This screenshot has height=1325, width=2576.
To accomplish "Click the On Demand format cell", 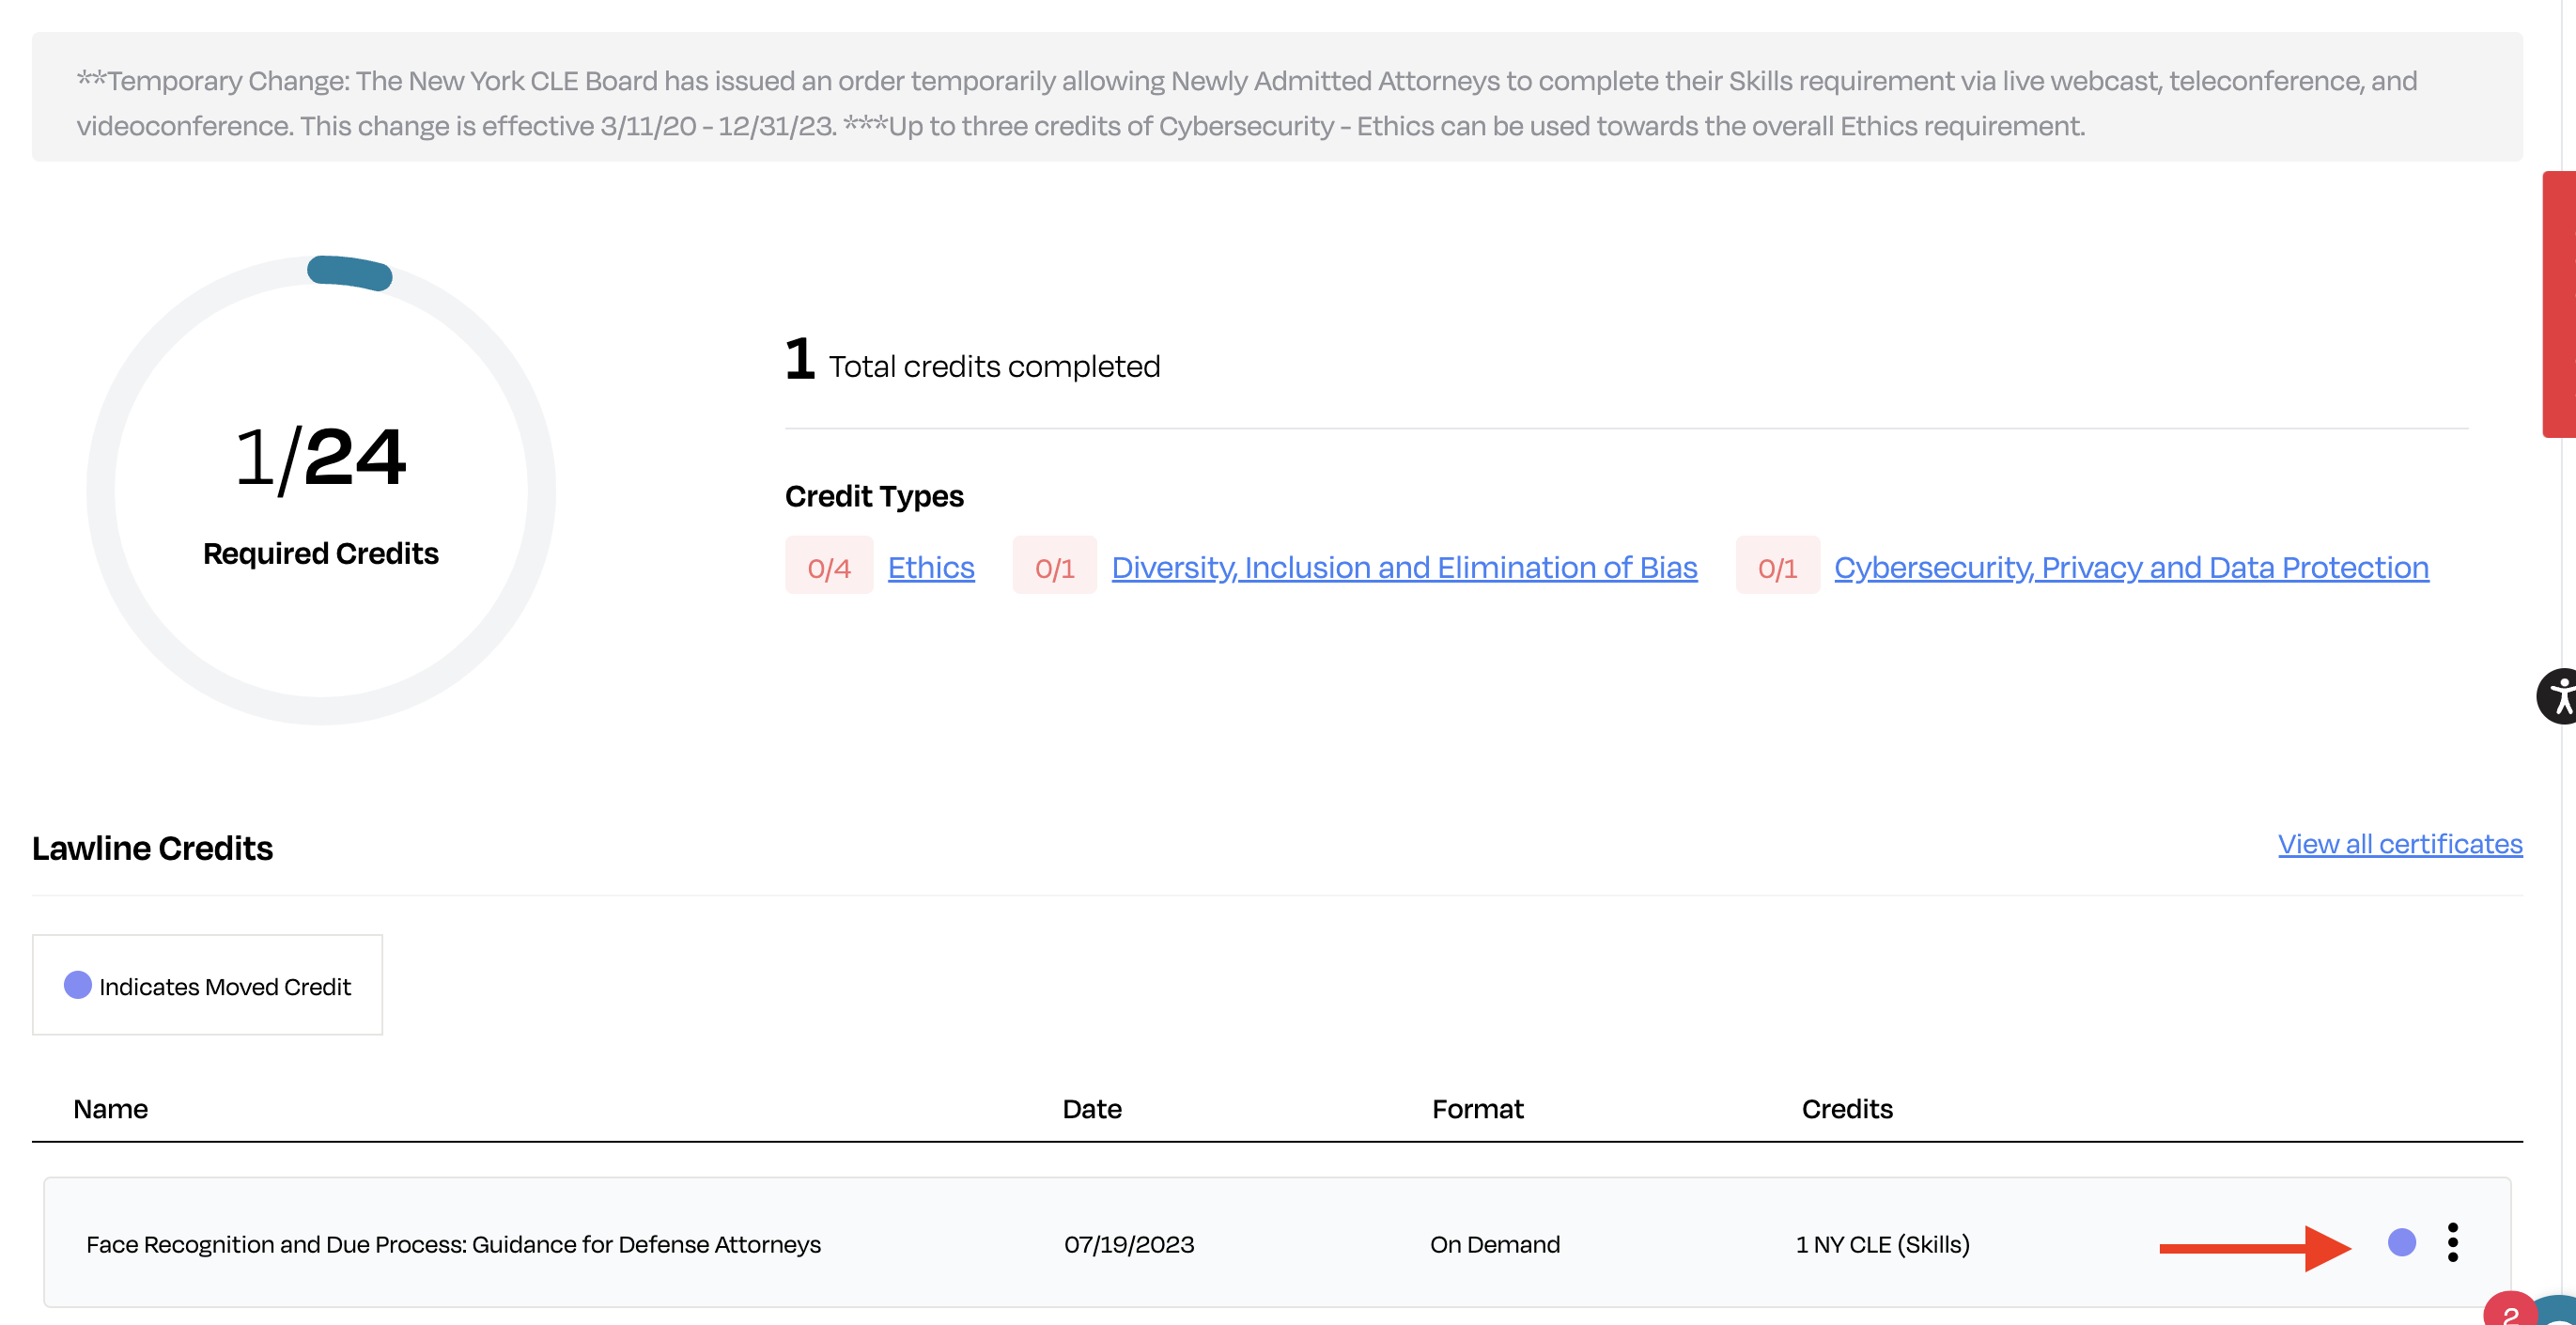I will tap(1494, 1244).
